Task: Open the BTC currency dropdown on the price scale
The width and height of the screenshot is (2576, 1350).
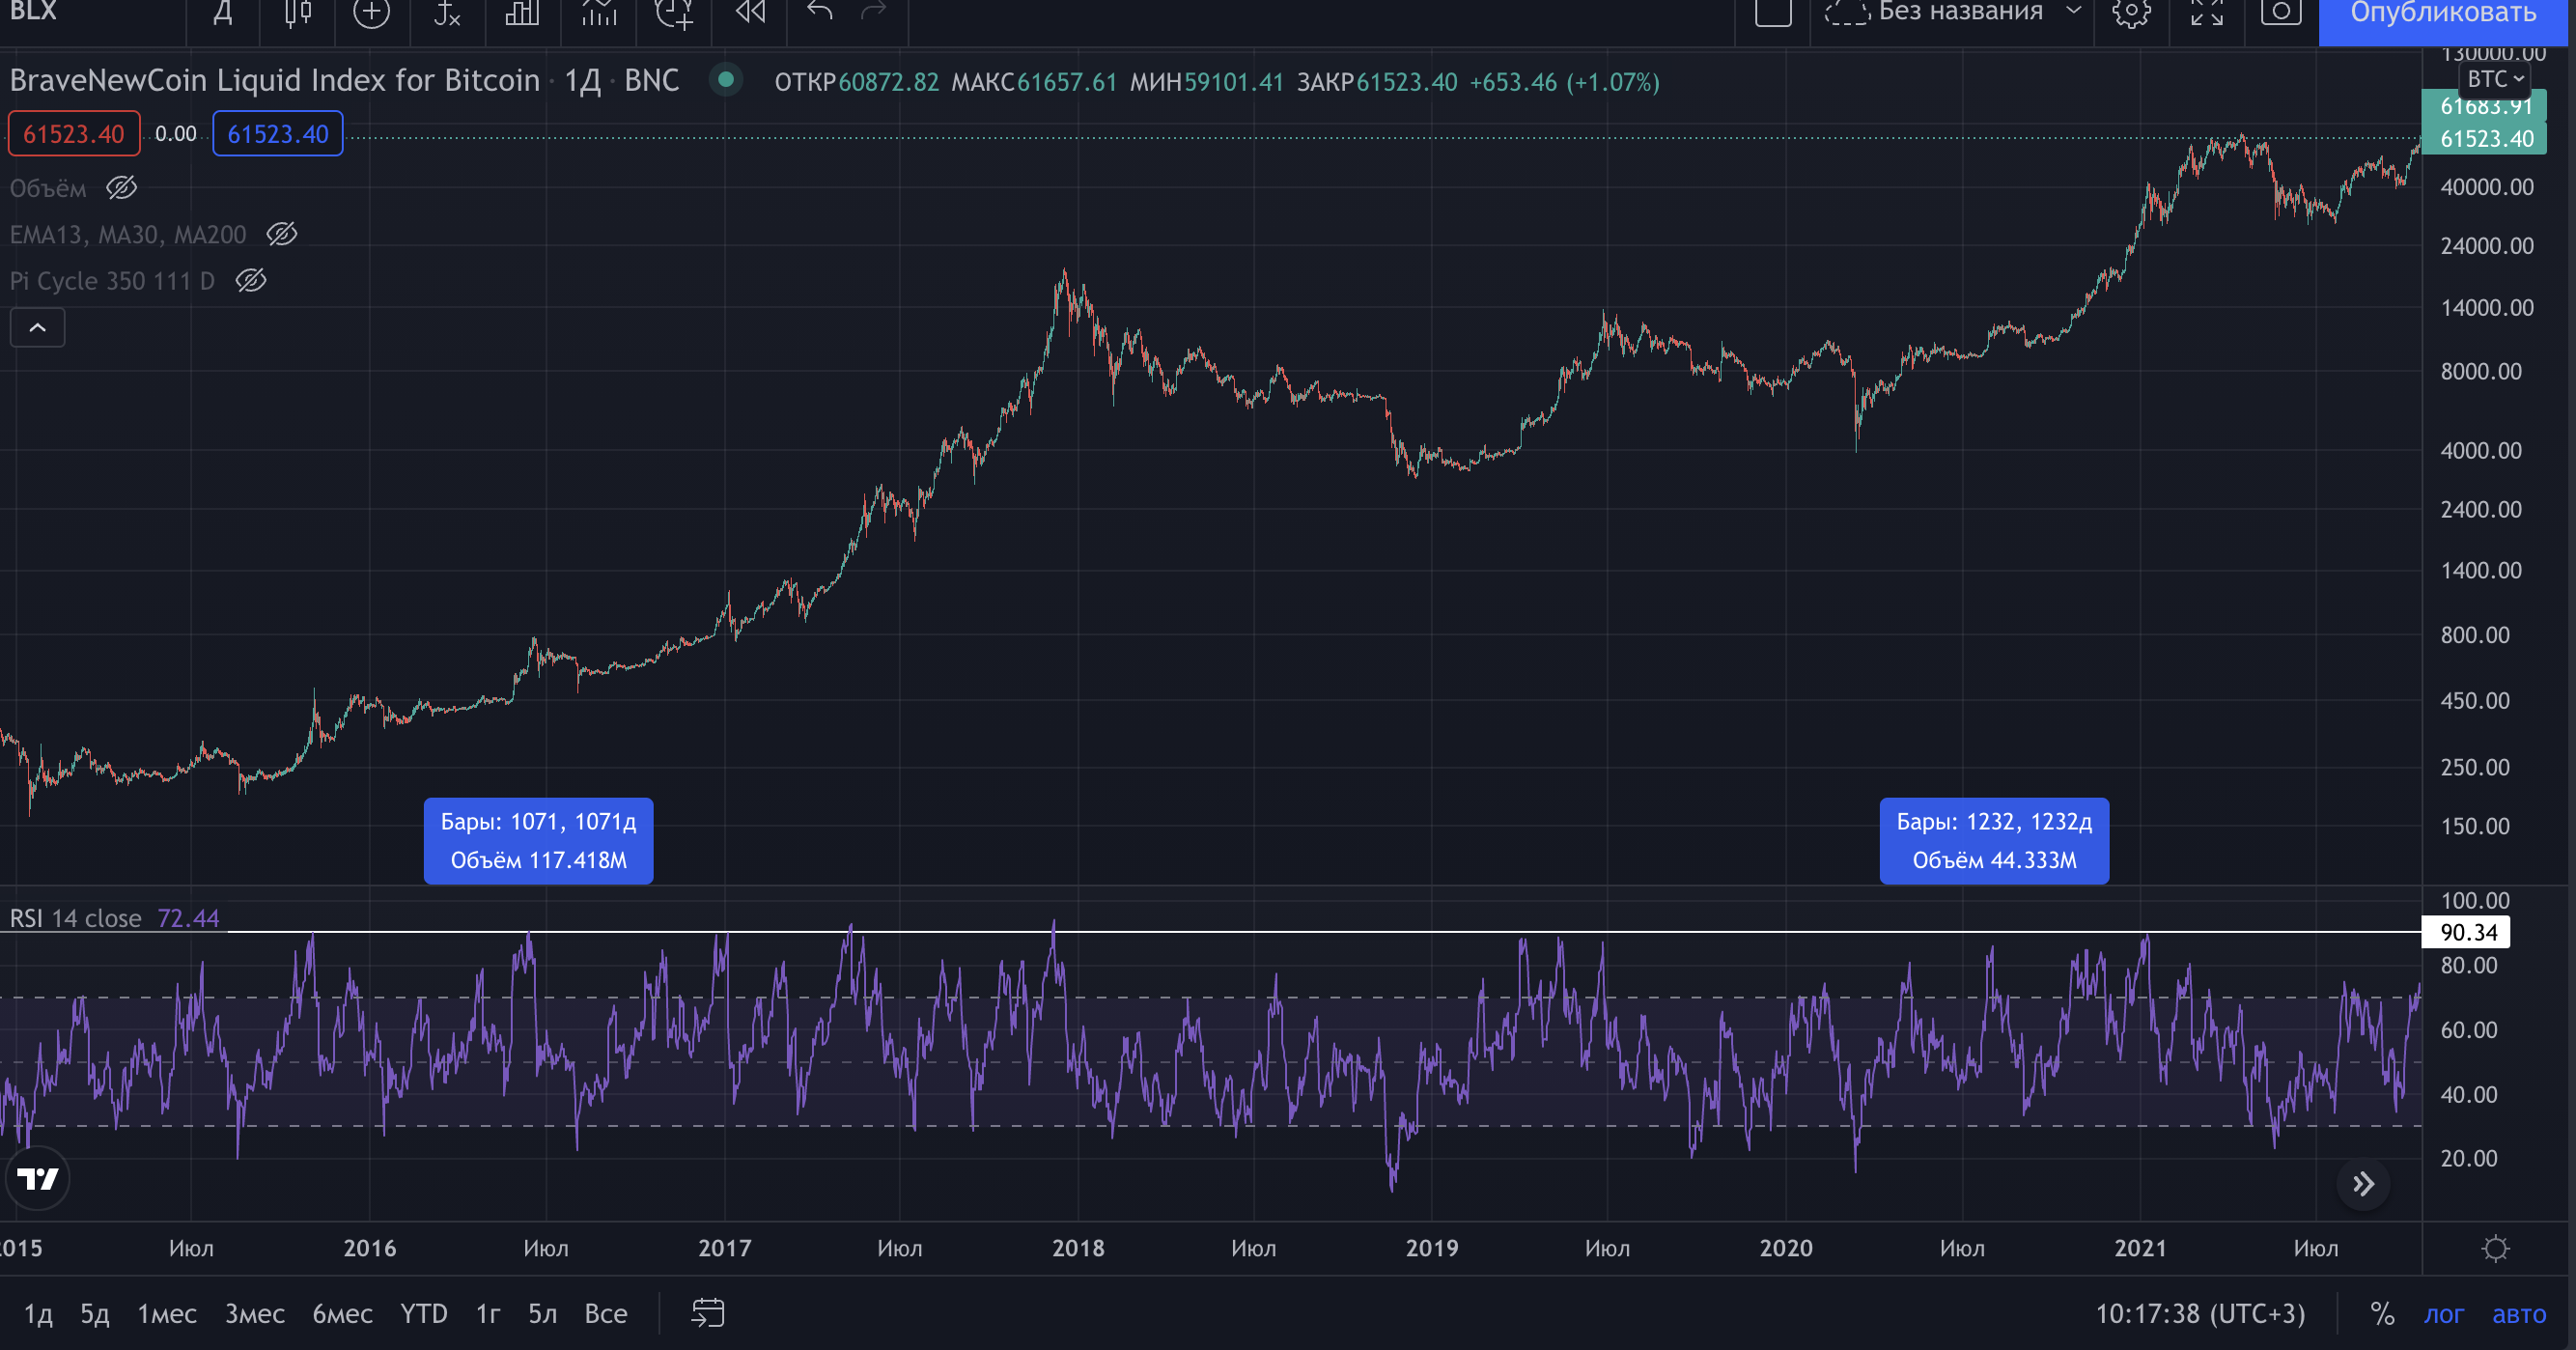Action: (x=2495, y=79)
